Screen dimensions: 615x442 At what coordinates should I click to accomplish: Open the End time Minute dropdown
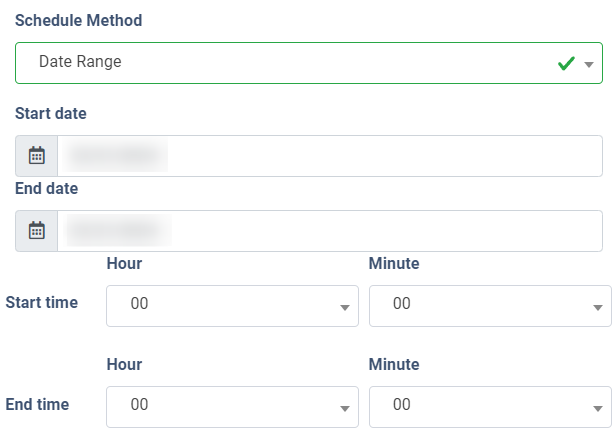(x=489, y=406)
